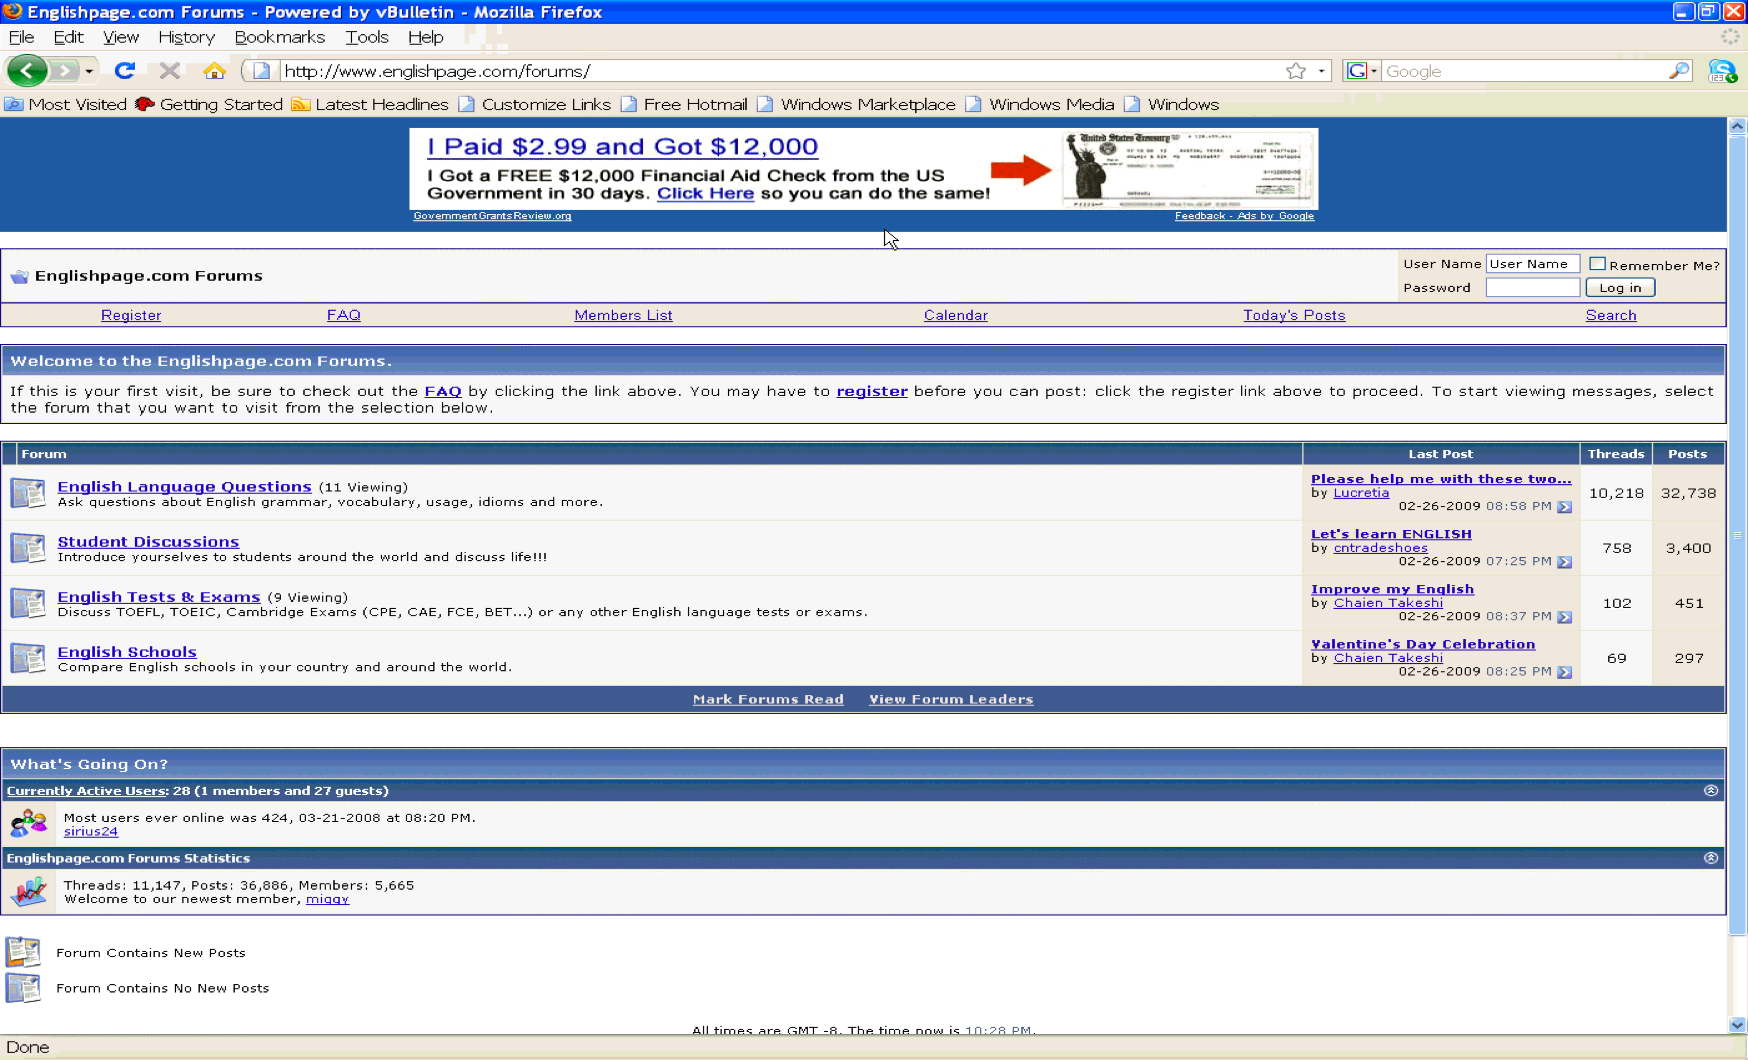Click the Latest Headlines feed icon
This screenshot has height=1060, width=1748.
click(300, 104)
